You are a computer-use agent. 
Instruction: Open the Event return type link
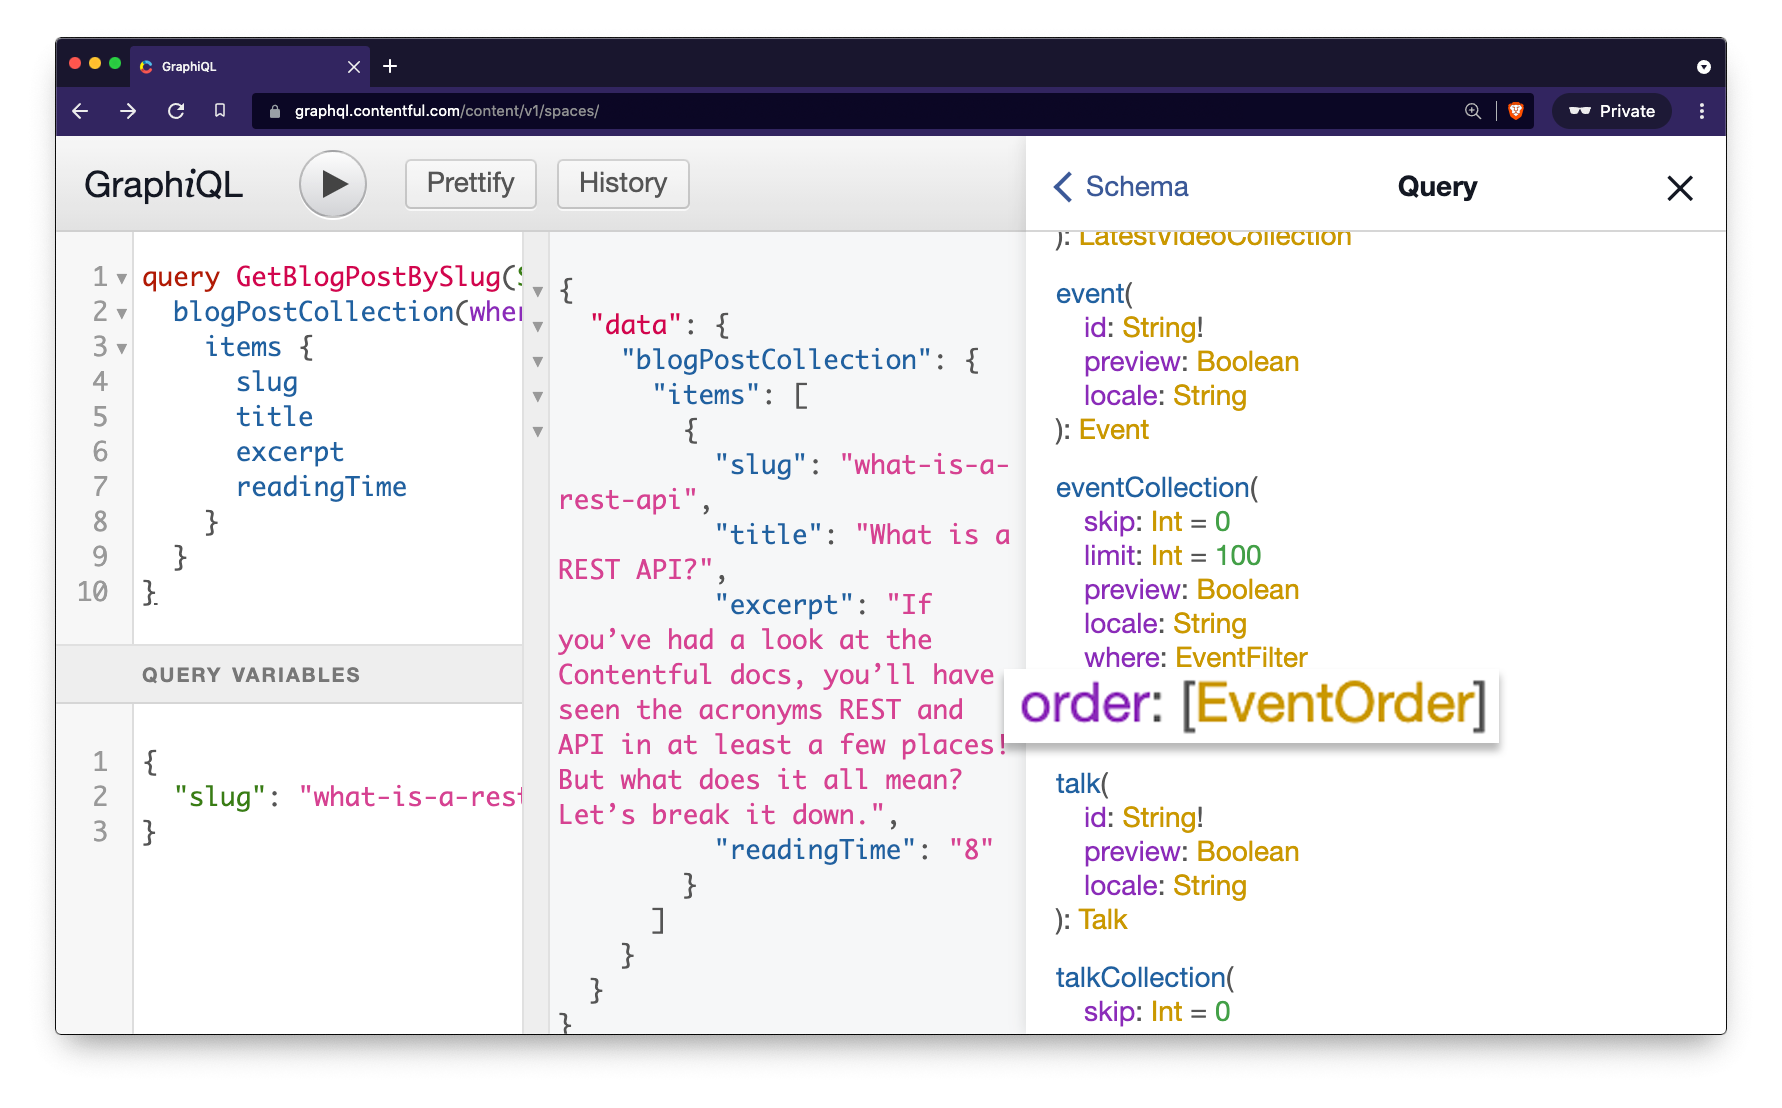pyautogui.click(x=1114, y=430)
